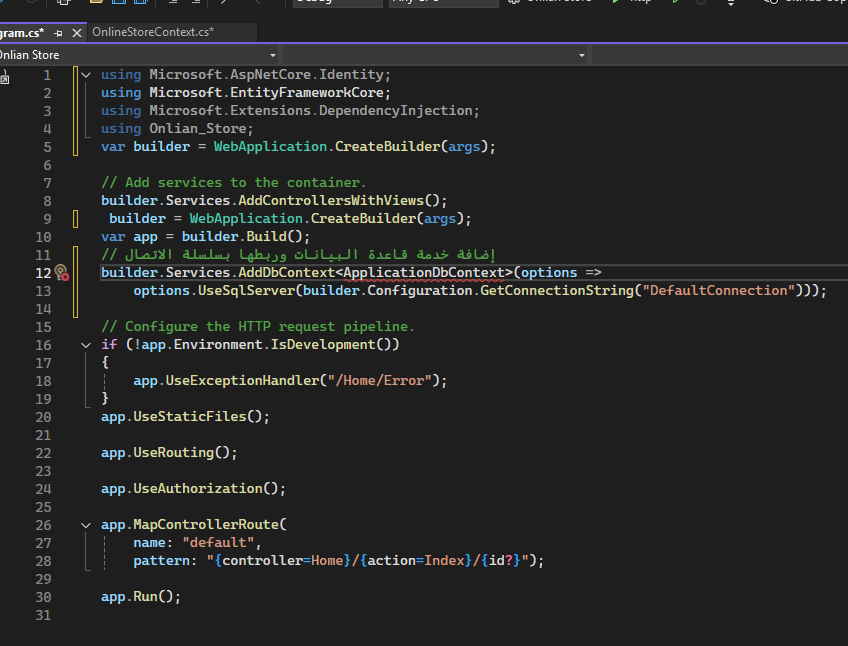Place cursor on app.Run() statement
This screenshot has width=848, height=646.
140,597
